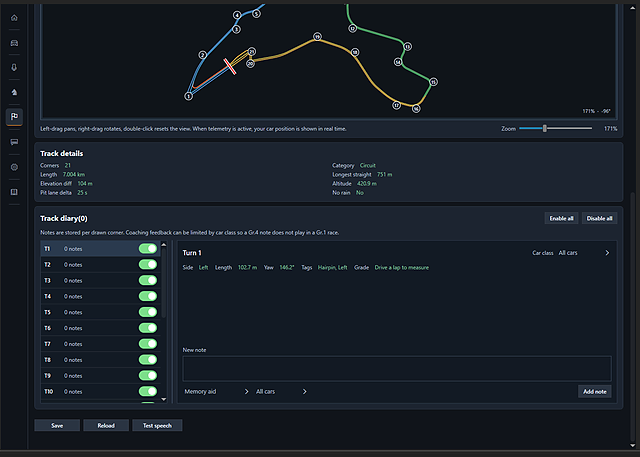Open the Memory aid note type dropdown
The width and height of the screenshot is (640, 457).
point(216,391)
